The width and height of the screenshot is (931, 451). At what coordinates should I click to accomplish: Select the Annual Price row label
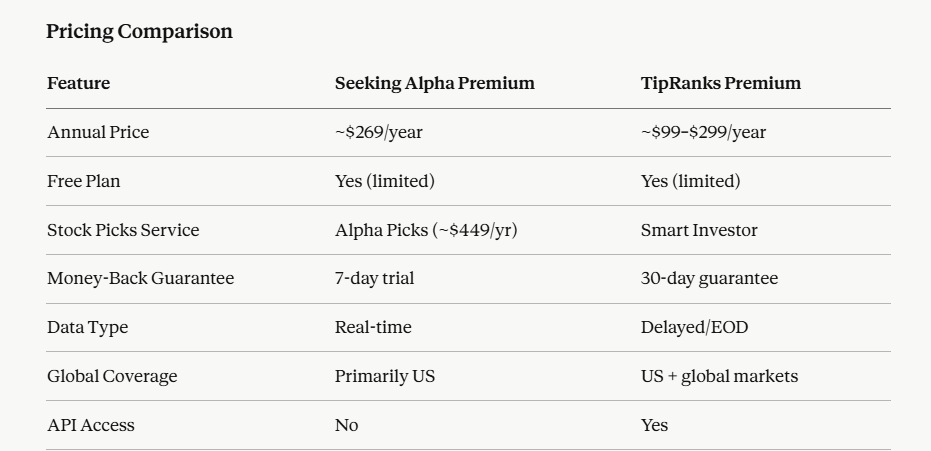point(98,132)
